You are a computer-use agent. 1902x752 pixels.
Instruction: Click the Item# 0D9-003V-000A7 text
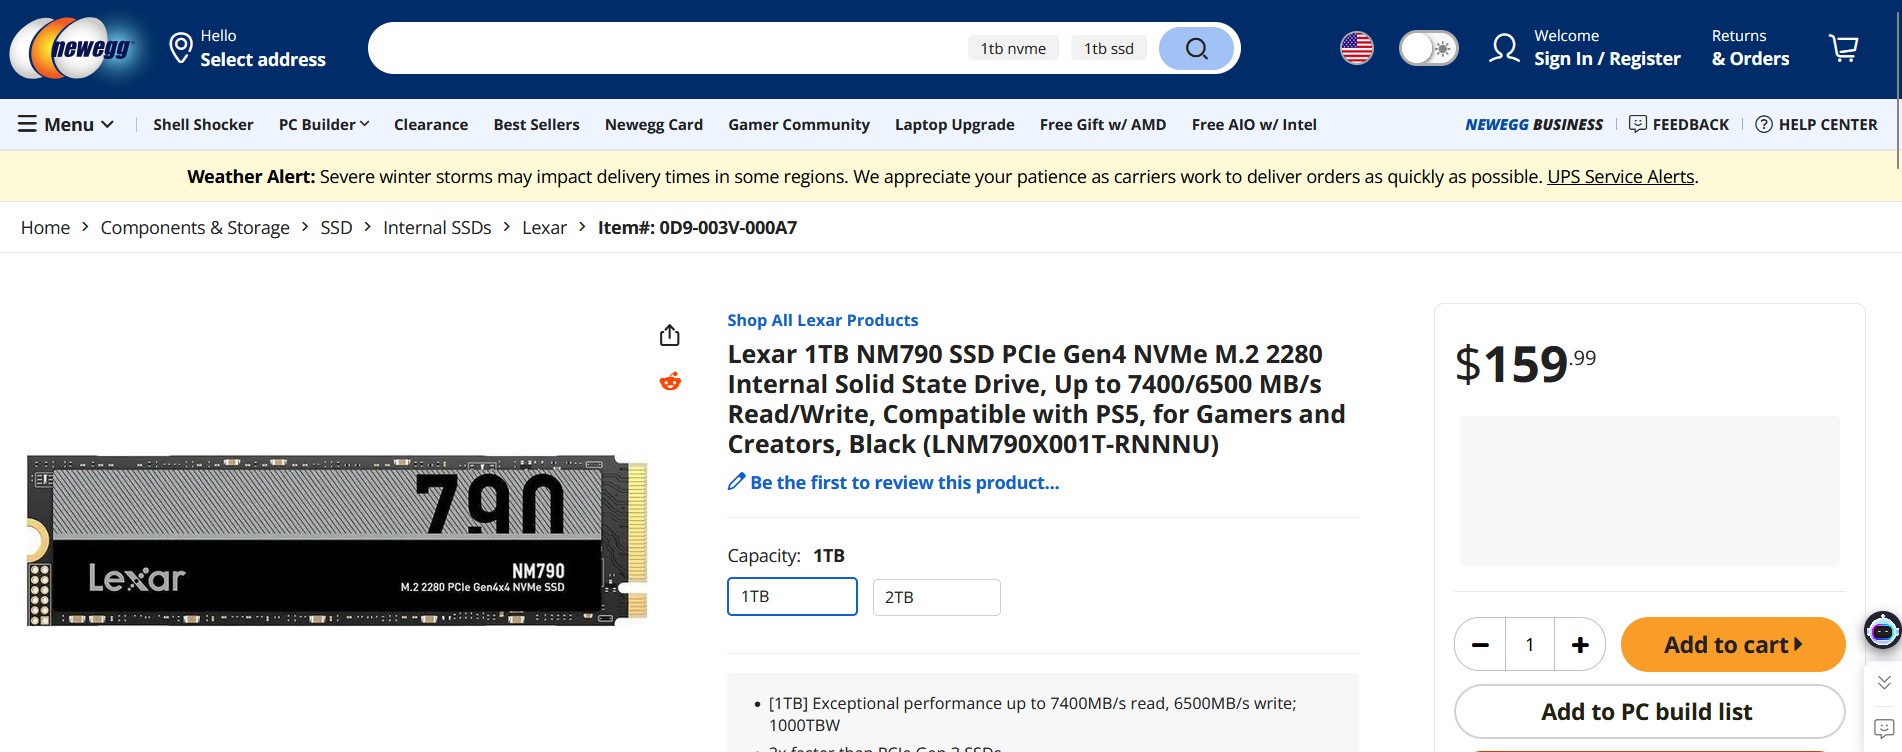(697, 227)
